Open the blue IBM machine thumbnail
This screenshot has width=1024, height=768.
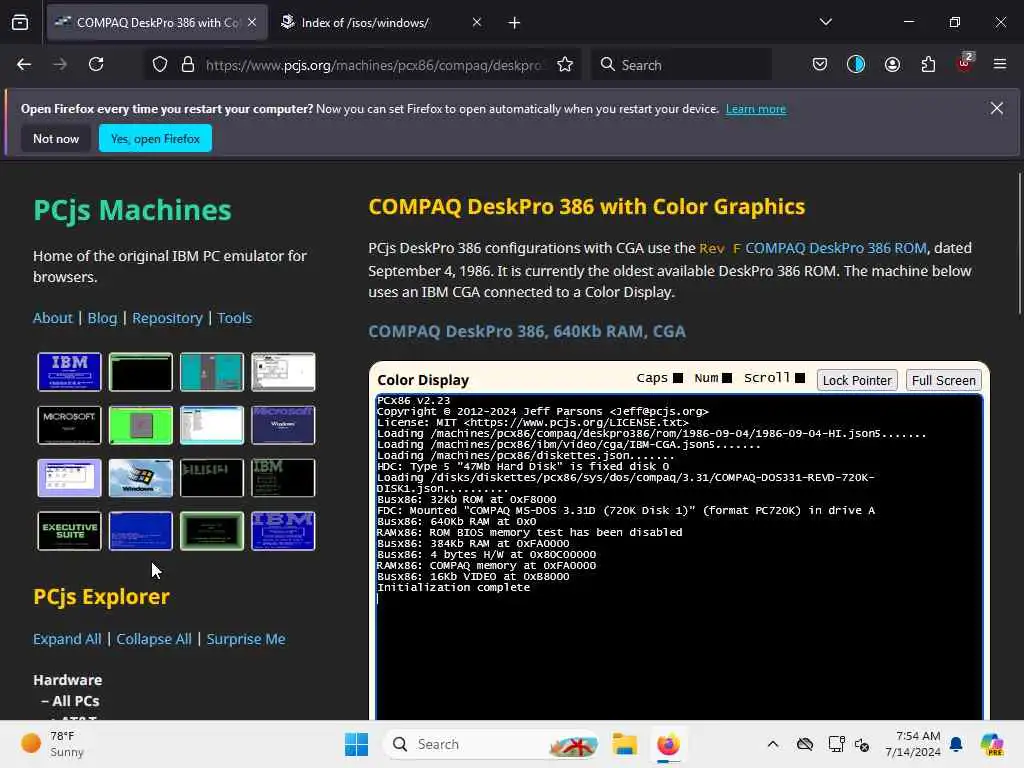coord(69,372)
